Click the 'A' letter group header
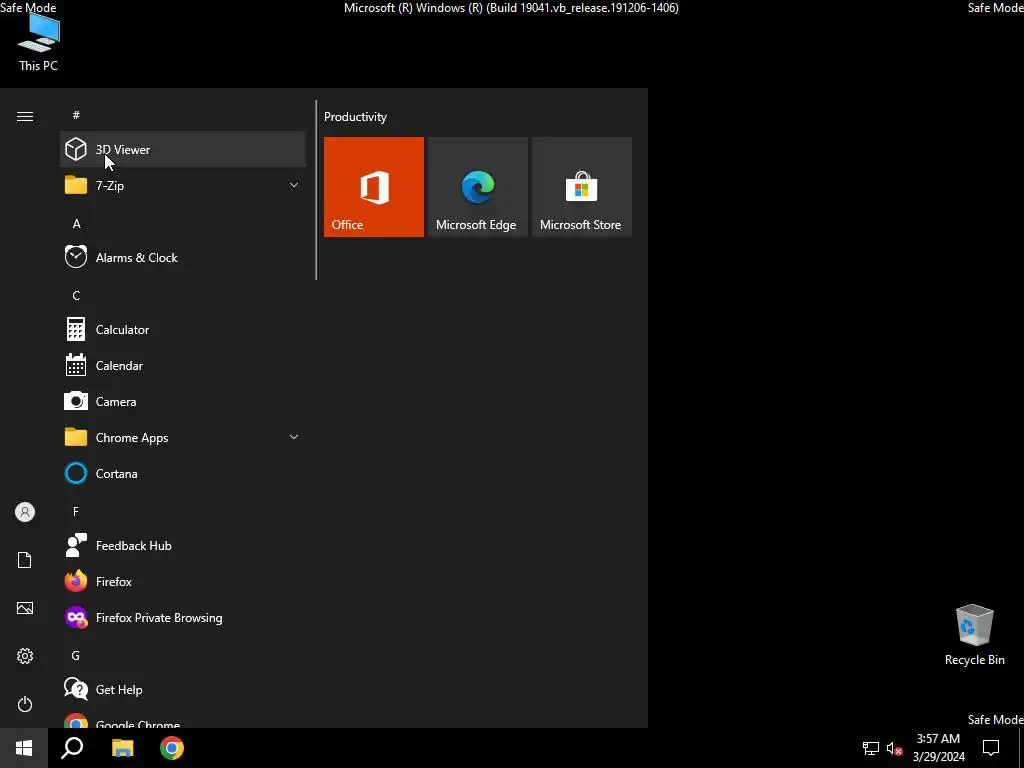Screen dimensions: 1024x768 [76, 223]
